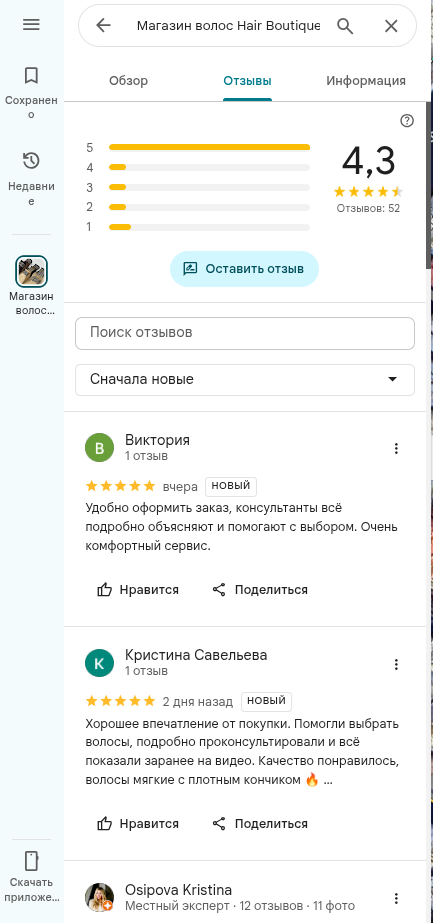Like Виктория's review
This screenshot has width=433, height=923.
tap(138, 590)
